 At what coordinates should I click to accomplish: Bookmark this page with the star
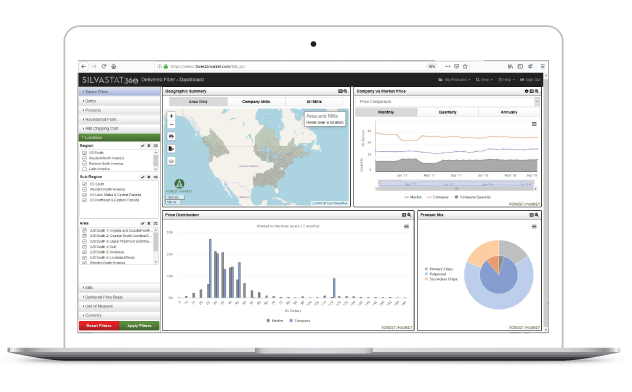click(465, 66)
